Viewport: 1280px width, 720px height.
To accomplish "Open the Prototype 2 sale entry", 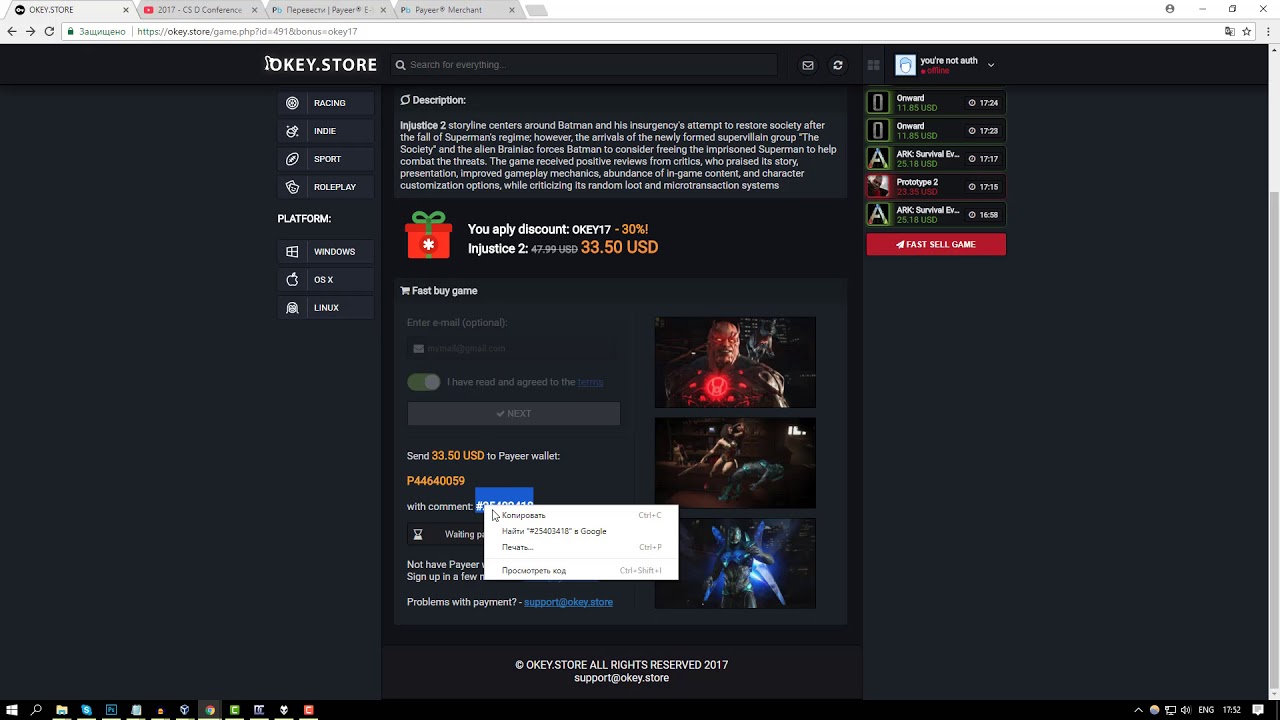I will pos(936,187).
